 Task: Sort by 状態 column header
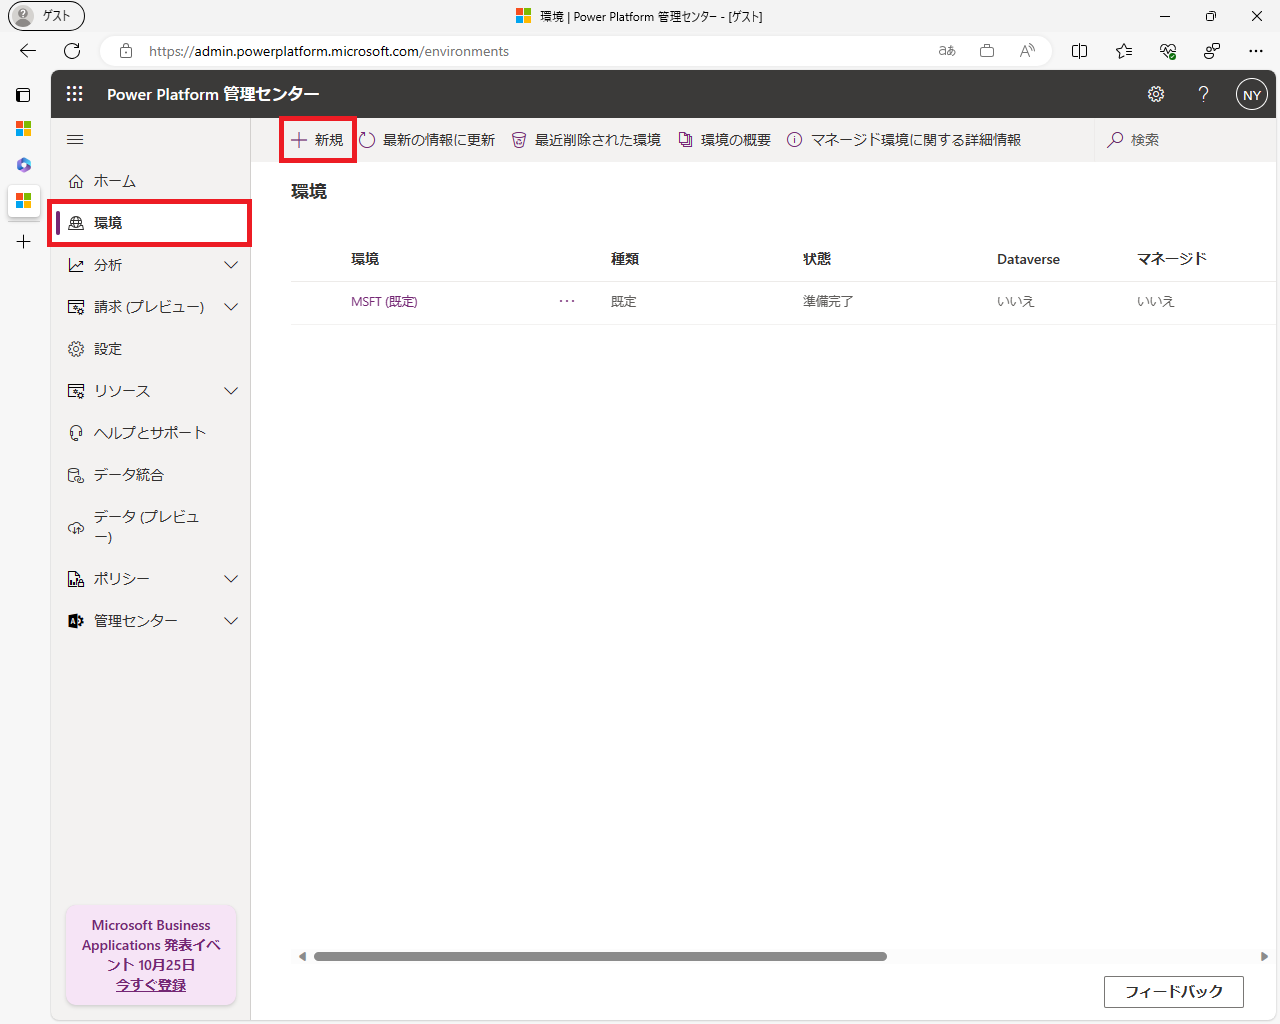click(x=817, y=259)
